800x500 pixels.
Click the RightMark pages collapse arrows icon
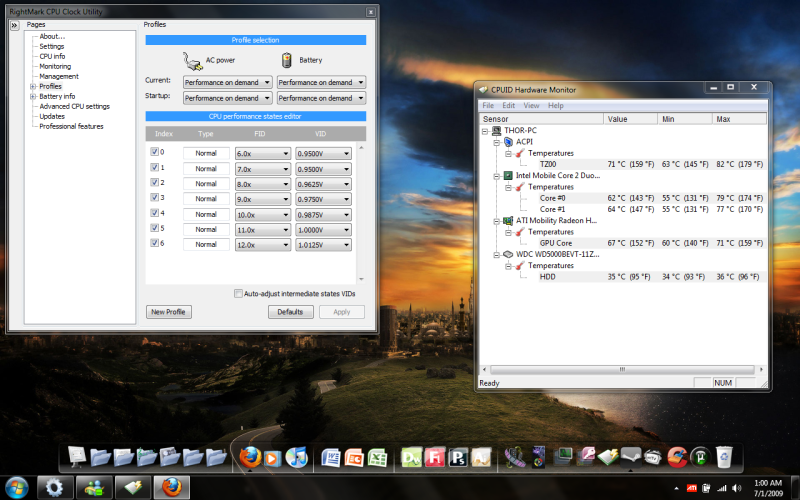click(x=14, y=25)
